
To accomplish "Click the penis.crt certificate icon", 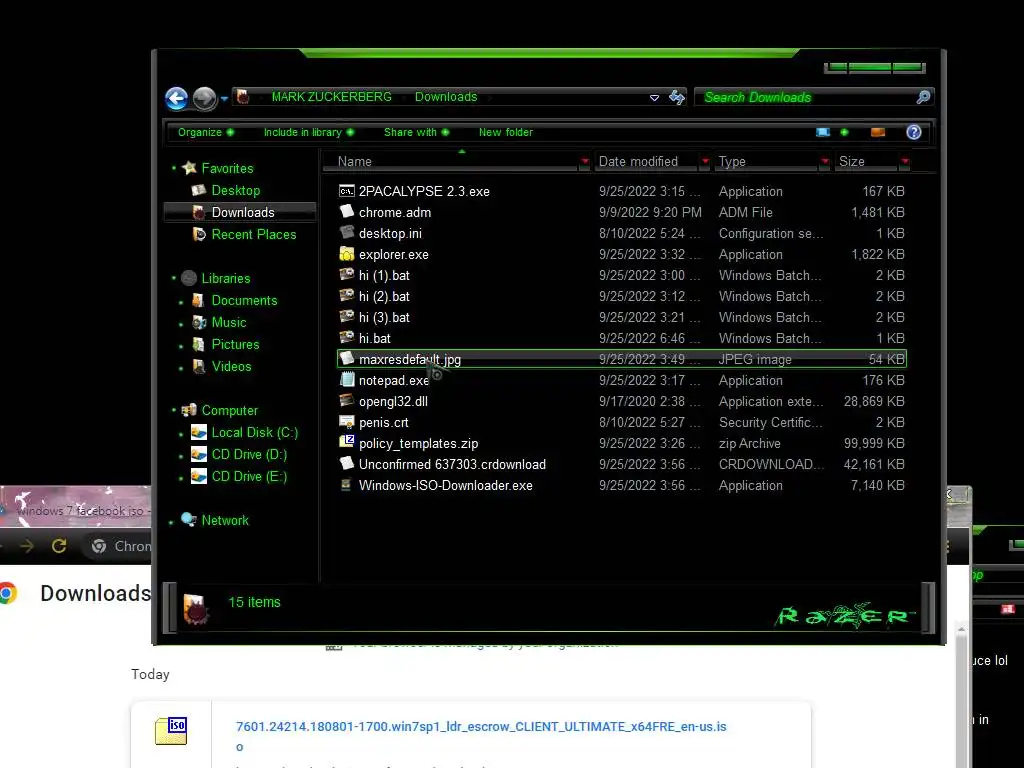I will click(x=347, y=422).
